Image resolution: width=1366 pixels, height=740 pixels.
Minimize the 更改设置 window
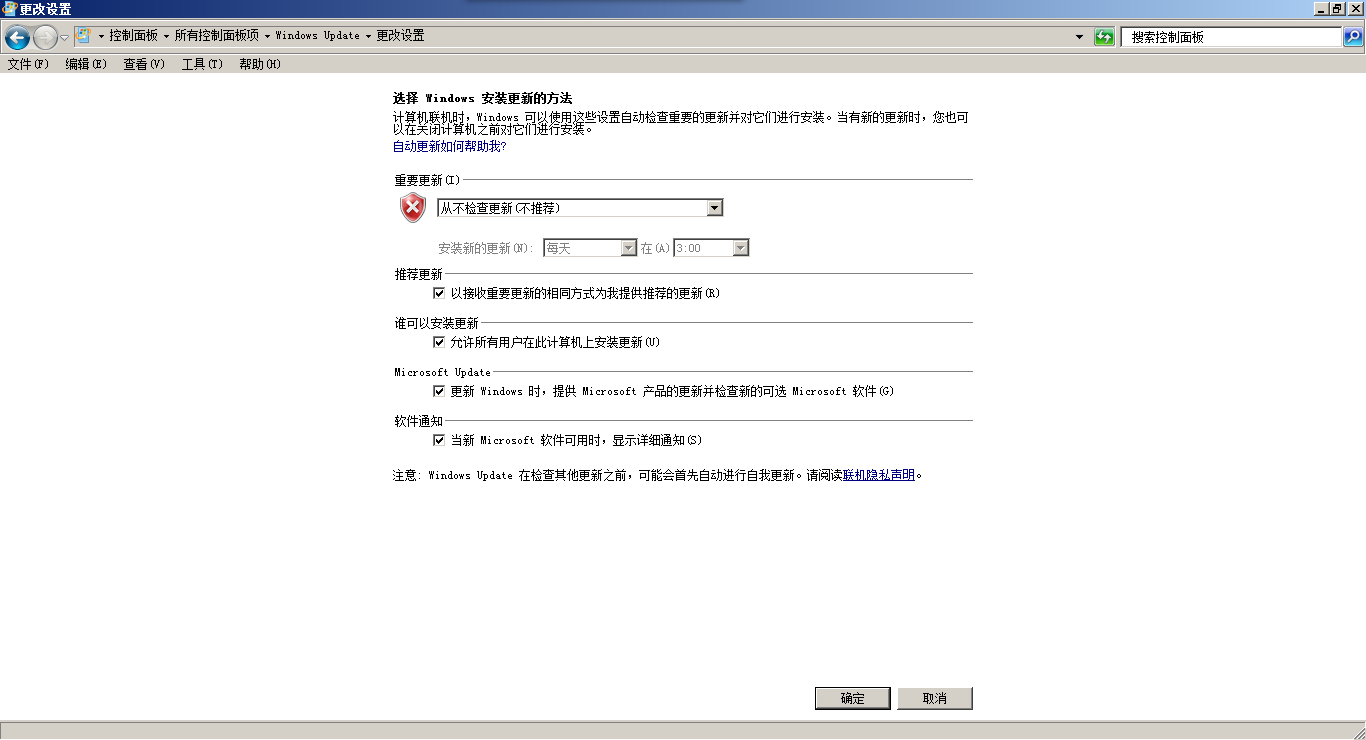tap(1321, 8)
